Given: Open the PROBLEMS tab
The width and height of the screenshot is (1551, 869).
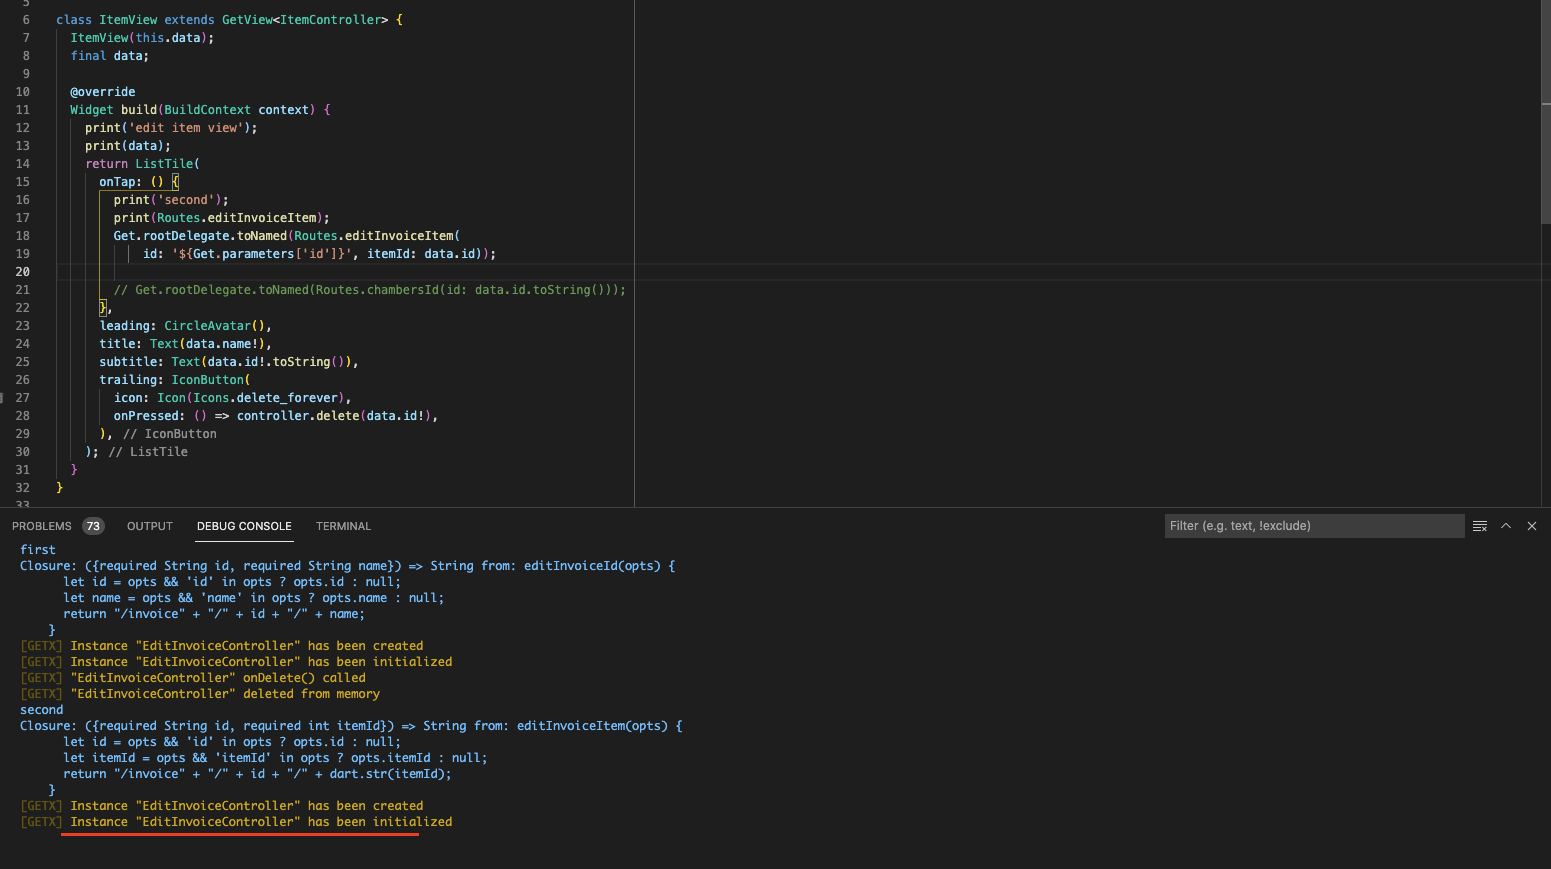Looking at the screenshot, I should (42, 526).
